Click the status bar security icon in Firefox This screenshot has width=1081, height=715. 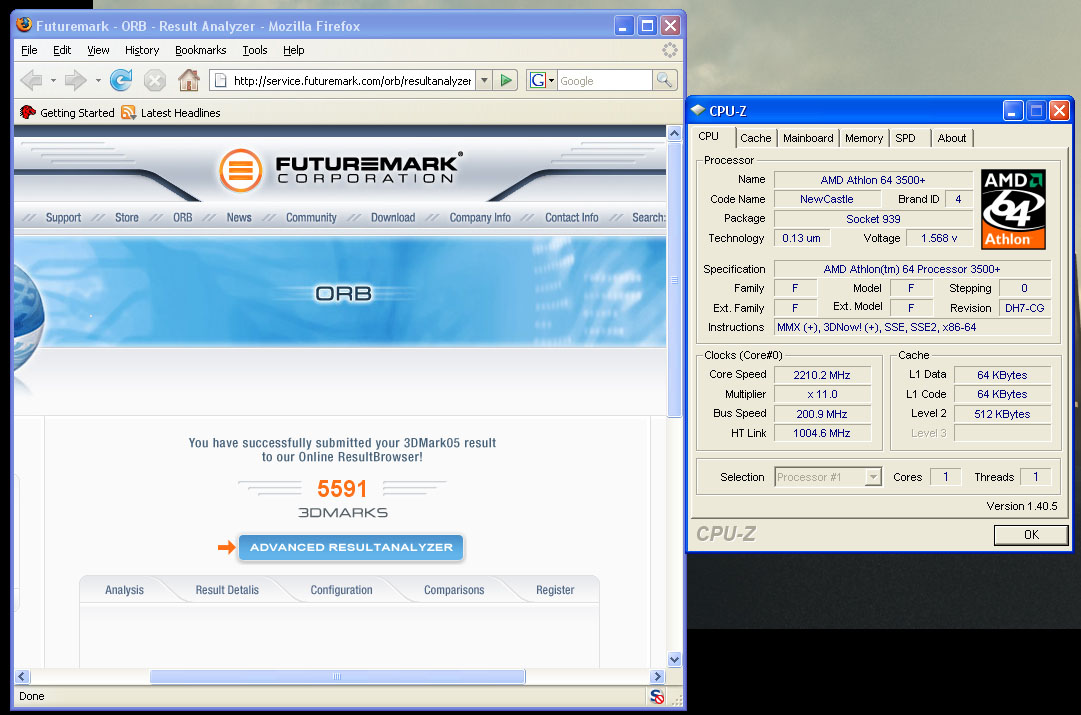[x=657, y=696]
